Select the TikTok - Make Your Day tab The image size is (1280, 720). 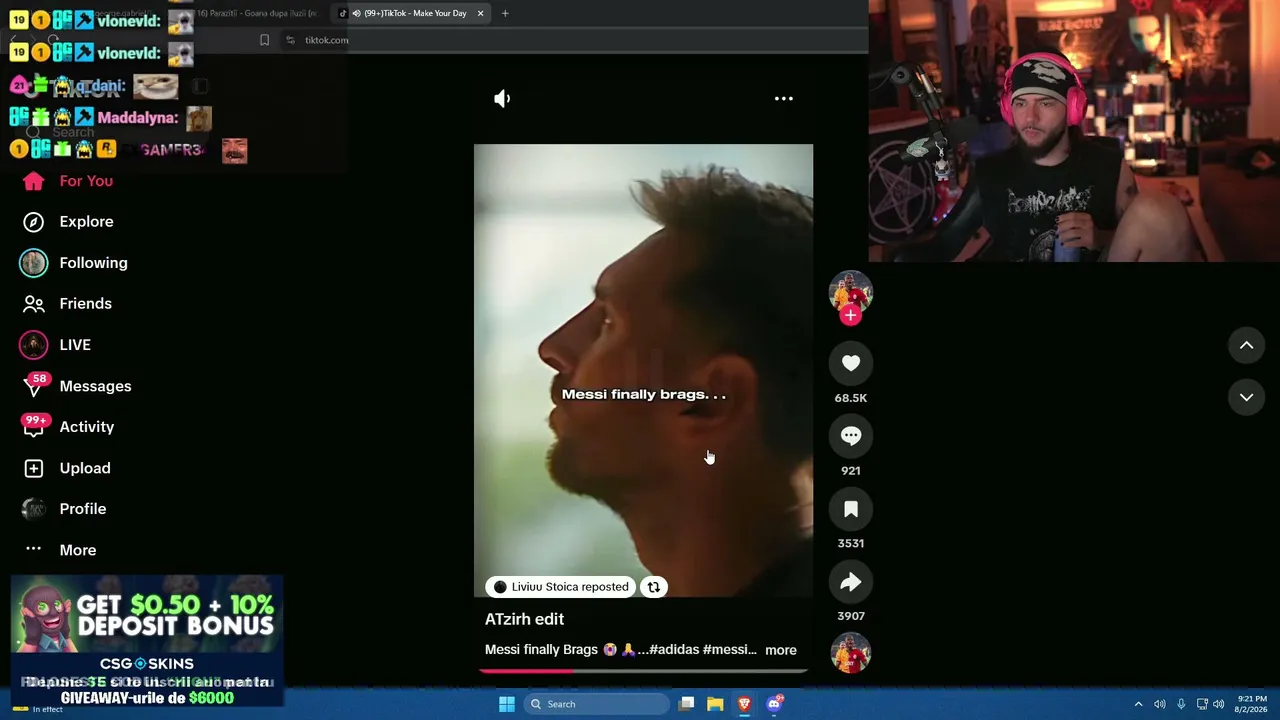[x=409, y=13]
